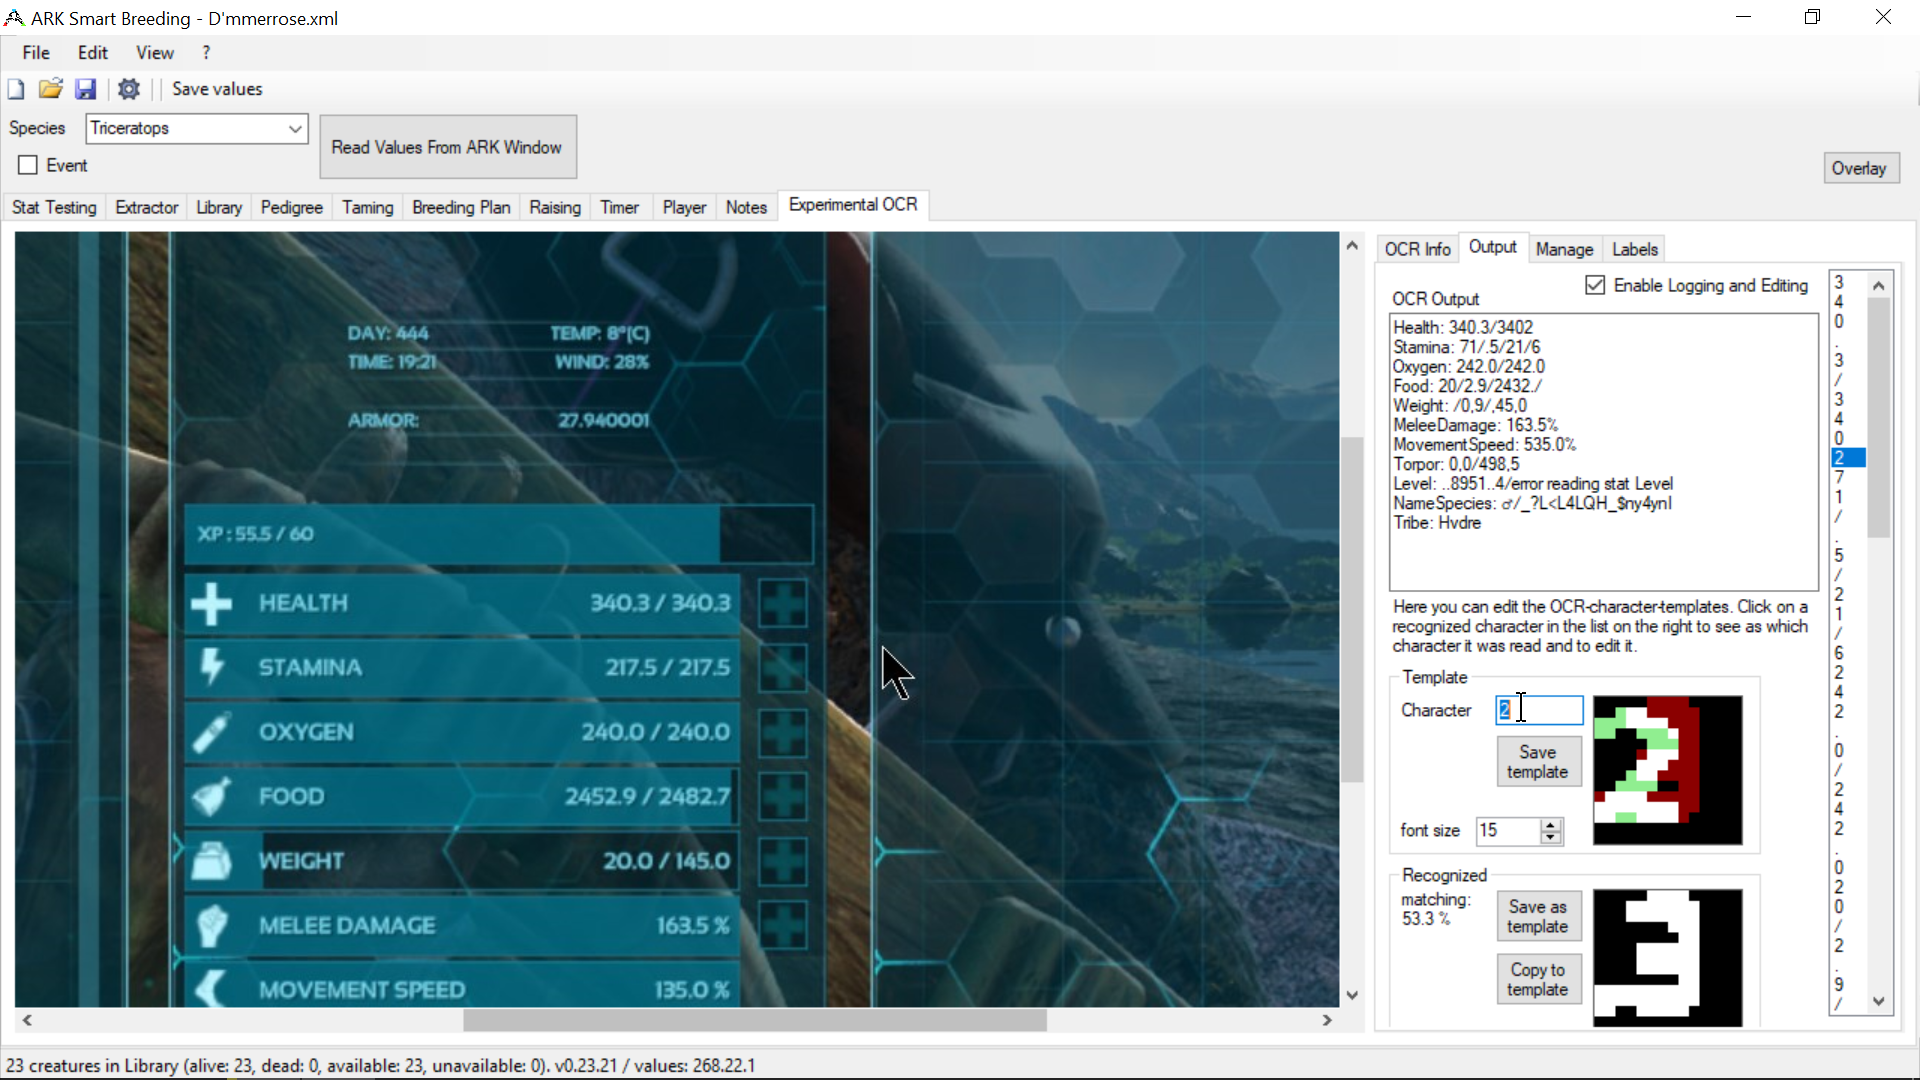
Task: Create a new library file
Action: [15, 89]
